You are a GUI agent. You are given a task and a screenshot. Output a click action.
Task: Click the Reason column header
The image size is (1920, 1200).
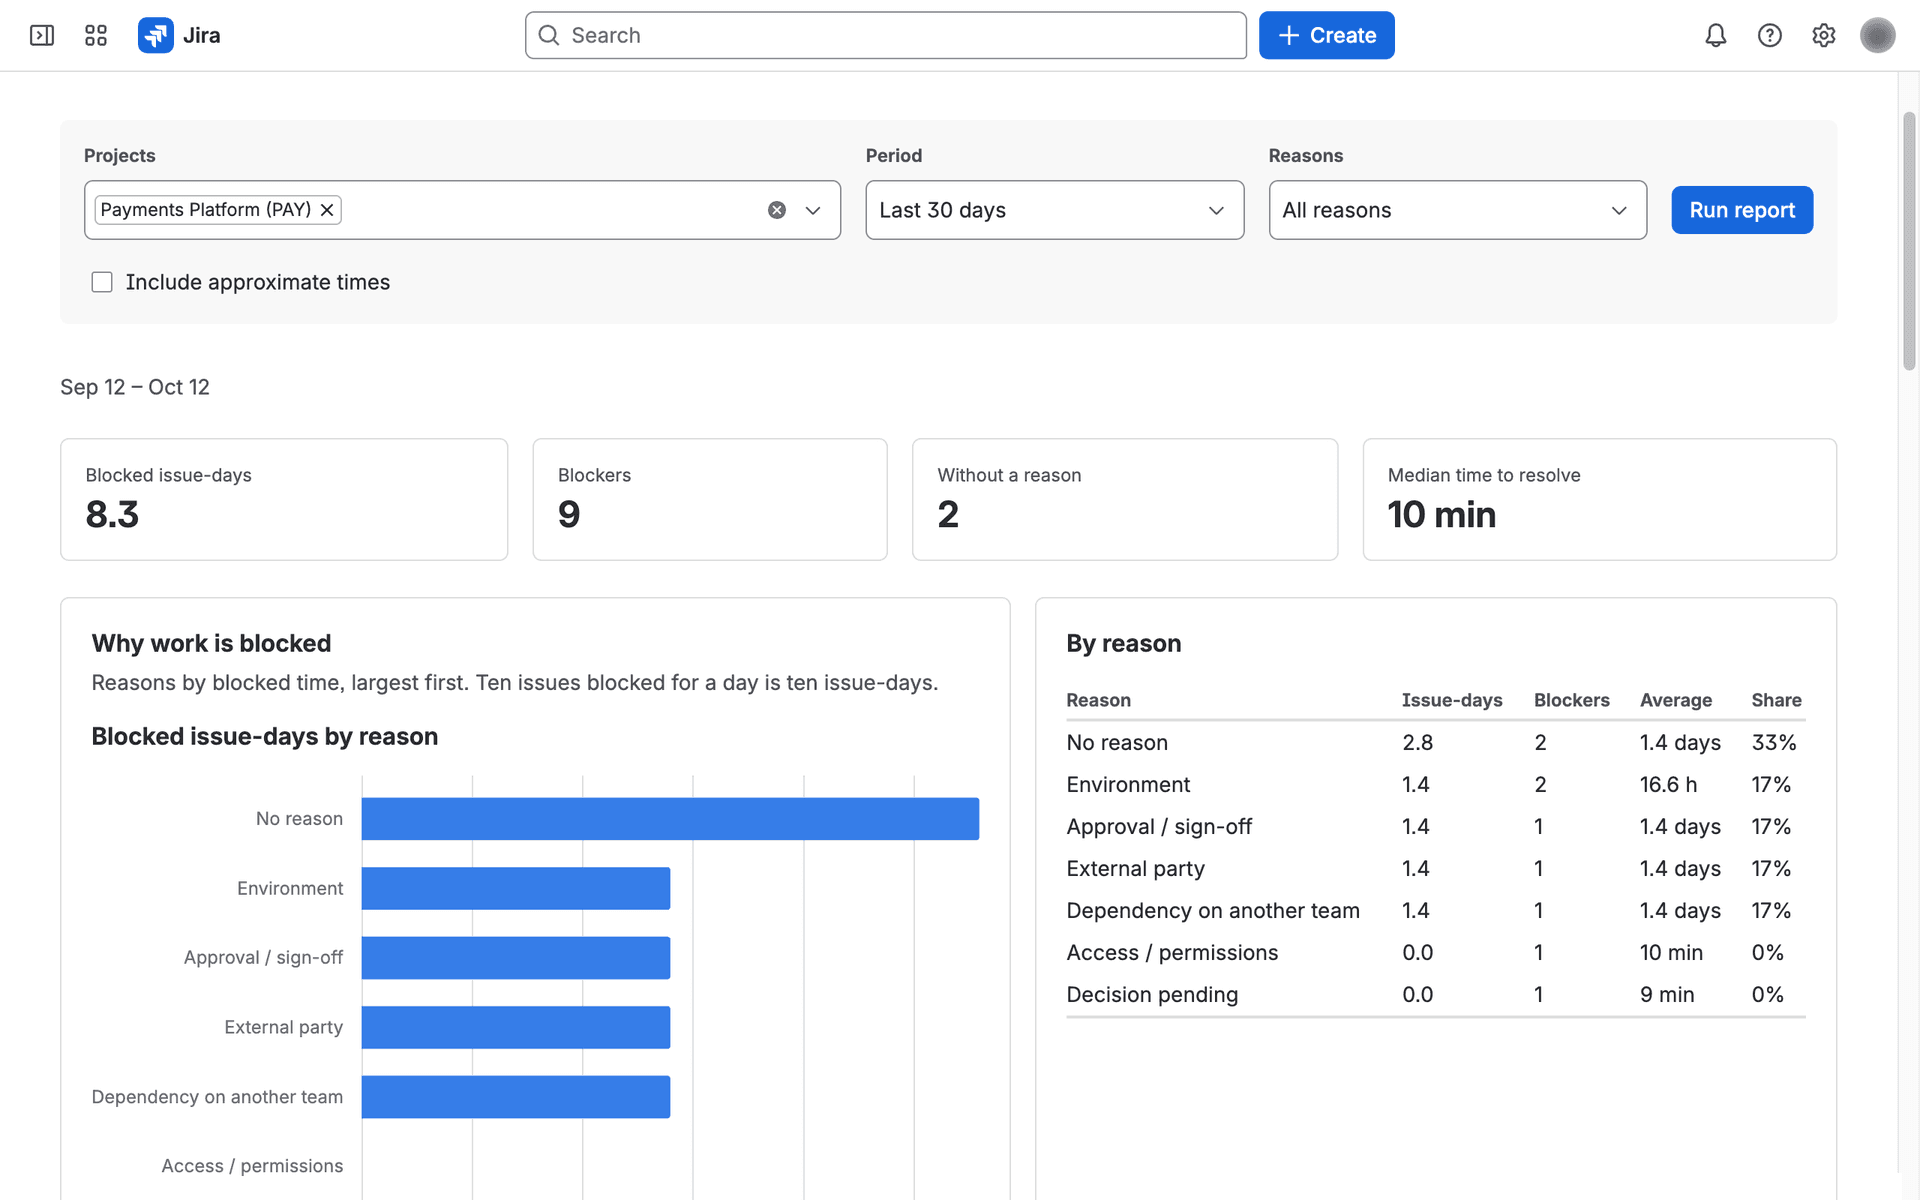1098,700
